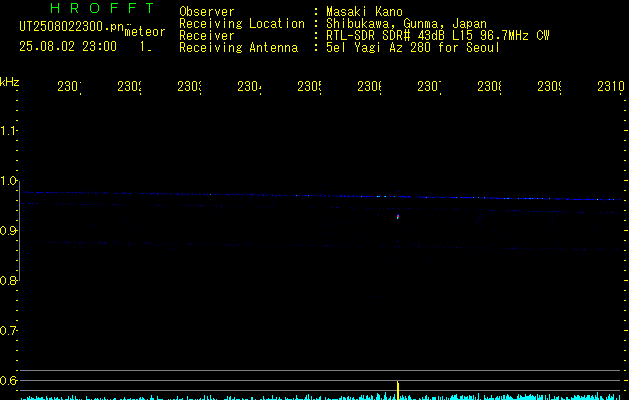Click the HROFFT title text
This screenshot has width=629, height=400.
102,8
